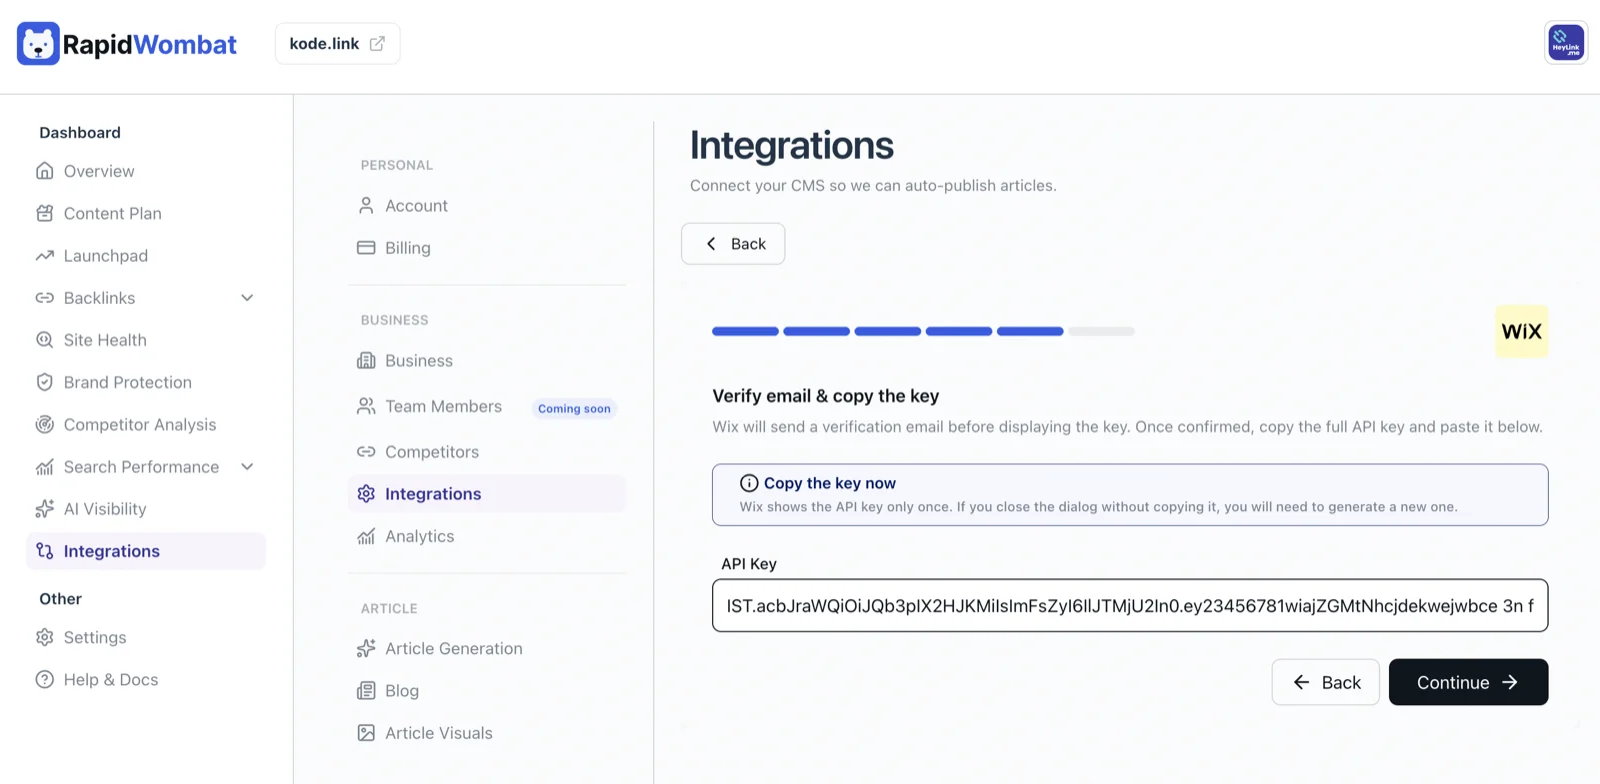
Task: Click the Back button below the subtitle
Action: coord(733,244)
